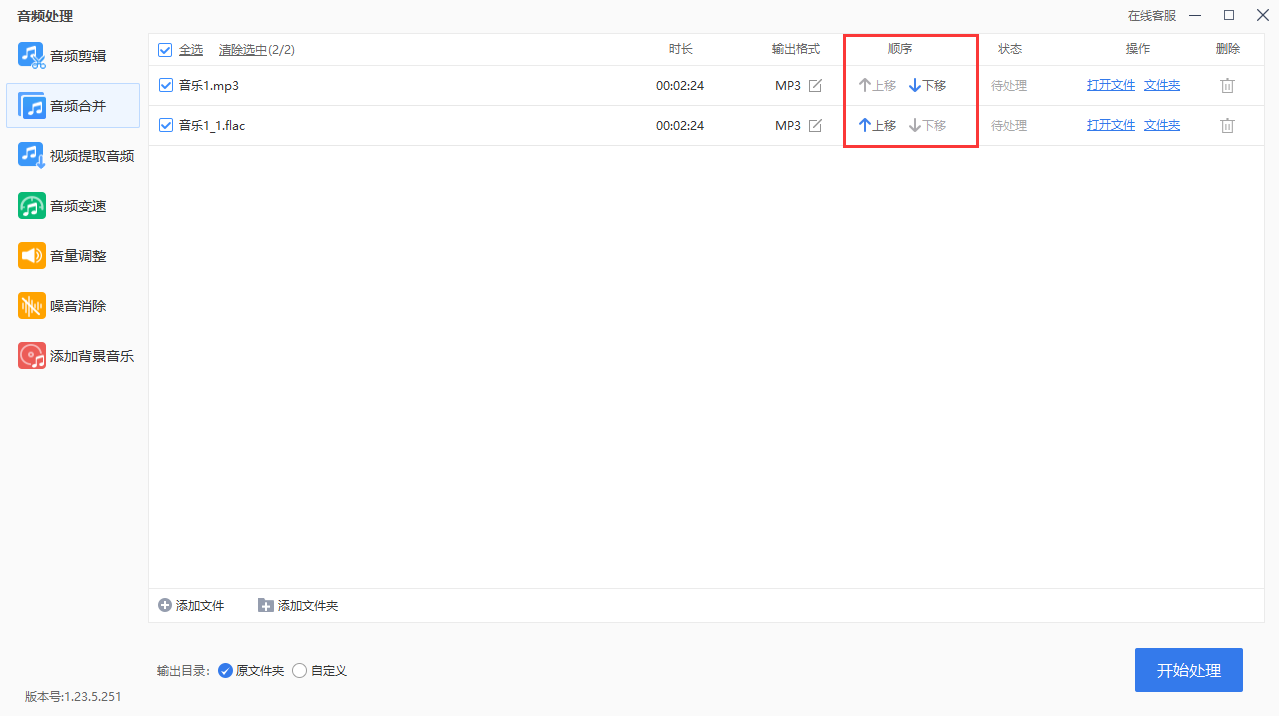
Task: Maximize the 音频处理 window
Action: [1229, 15]
